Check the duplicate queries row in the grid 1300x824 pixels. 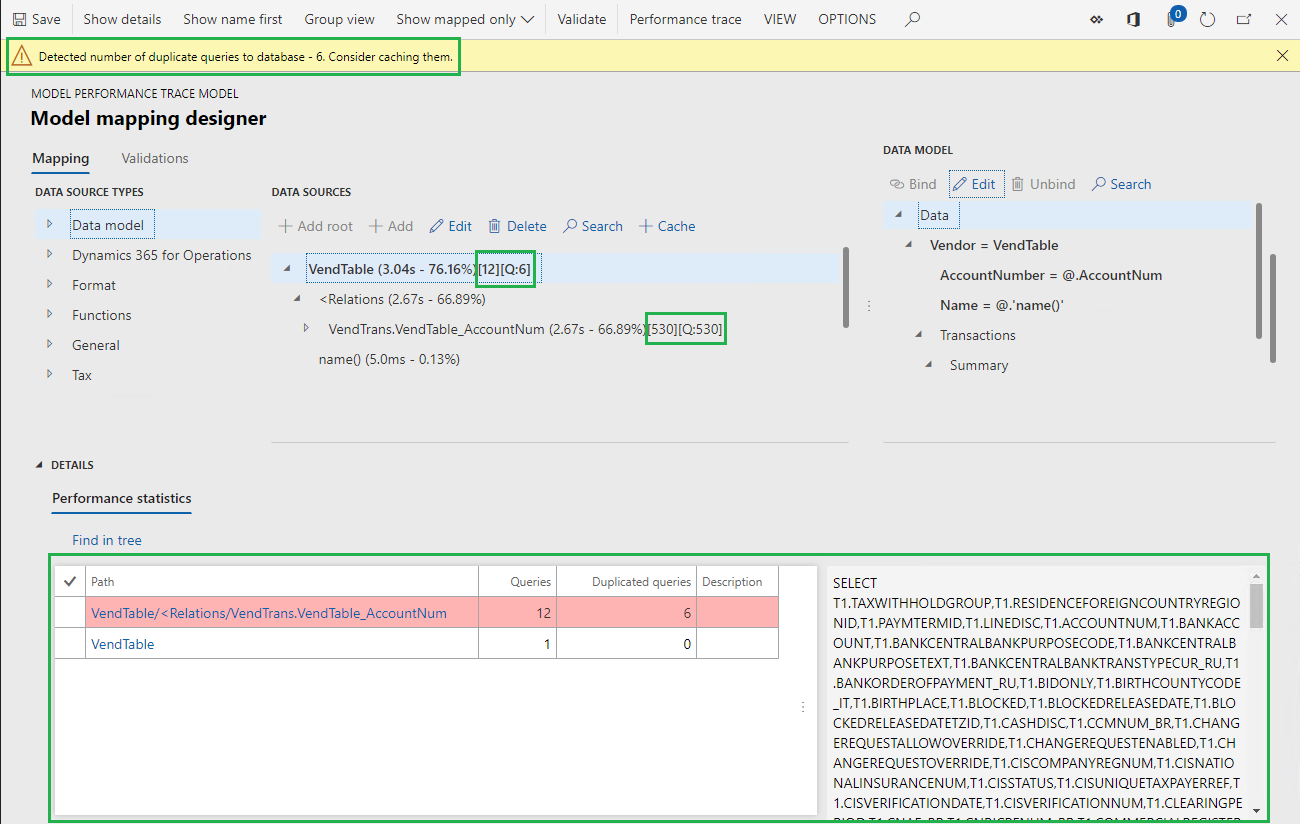pos(68,611)
